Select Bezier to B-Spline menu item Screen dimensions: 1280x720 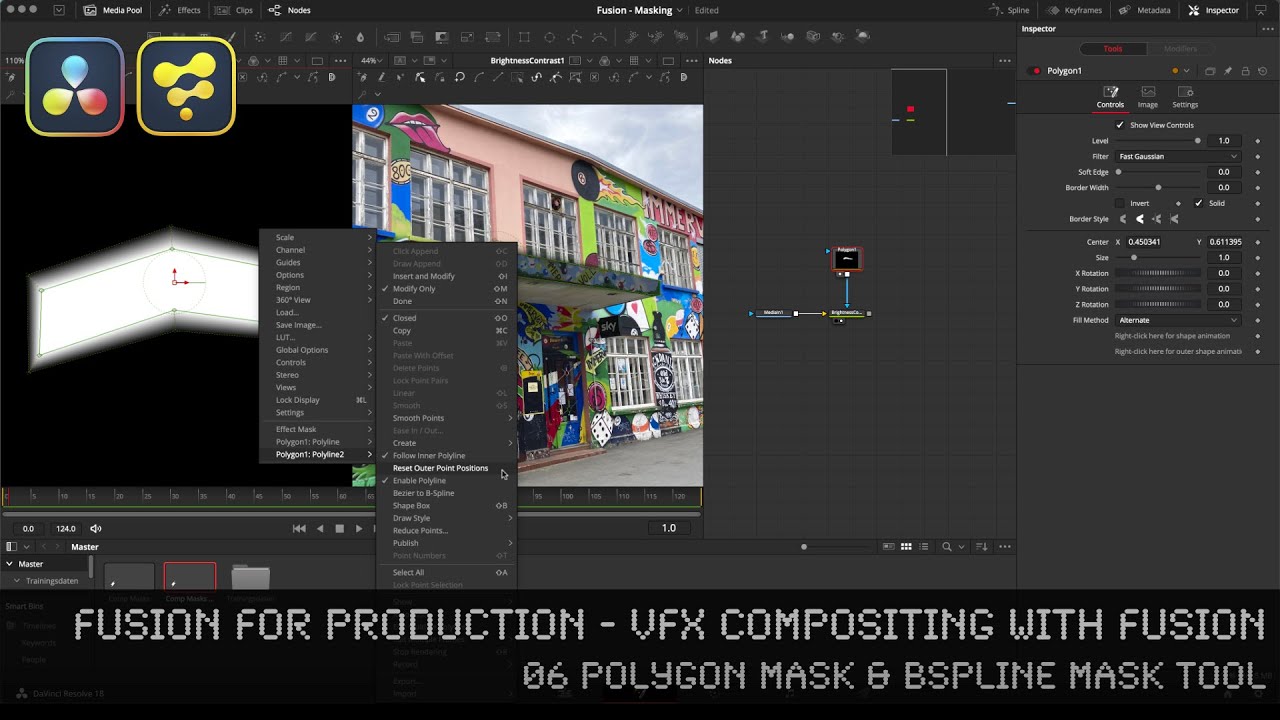pos(448,493)
